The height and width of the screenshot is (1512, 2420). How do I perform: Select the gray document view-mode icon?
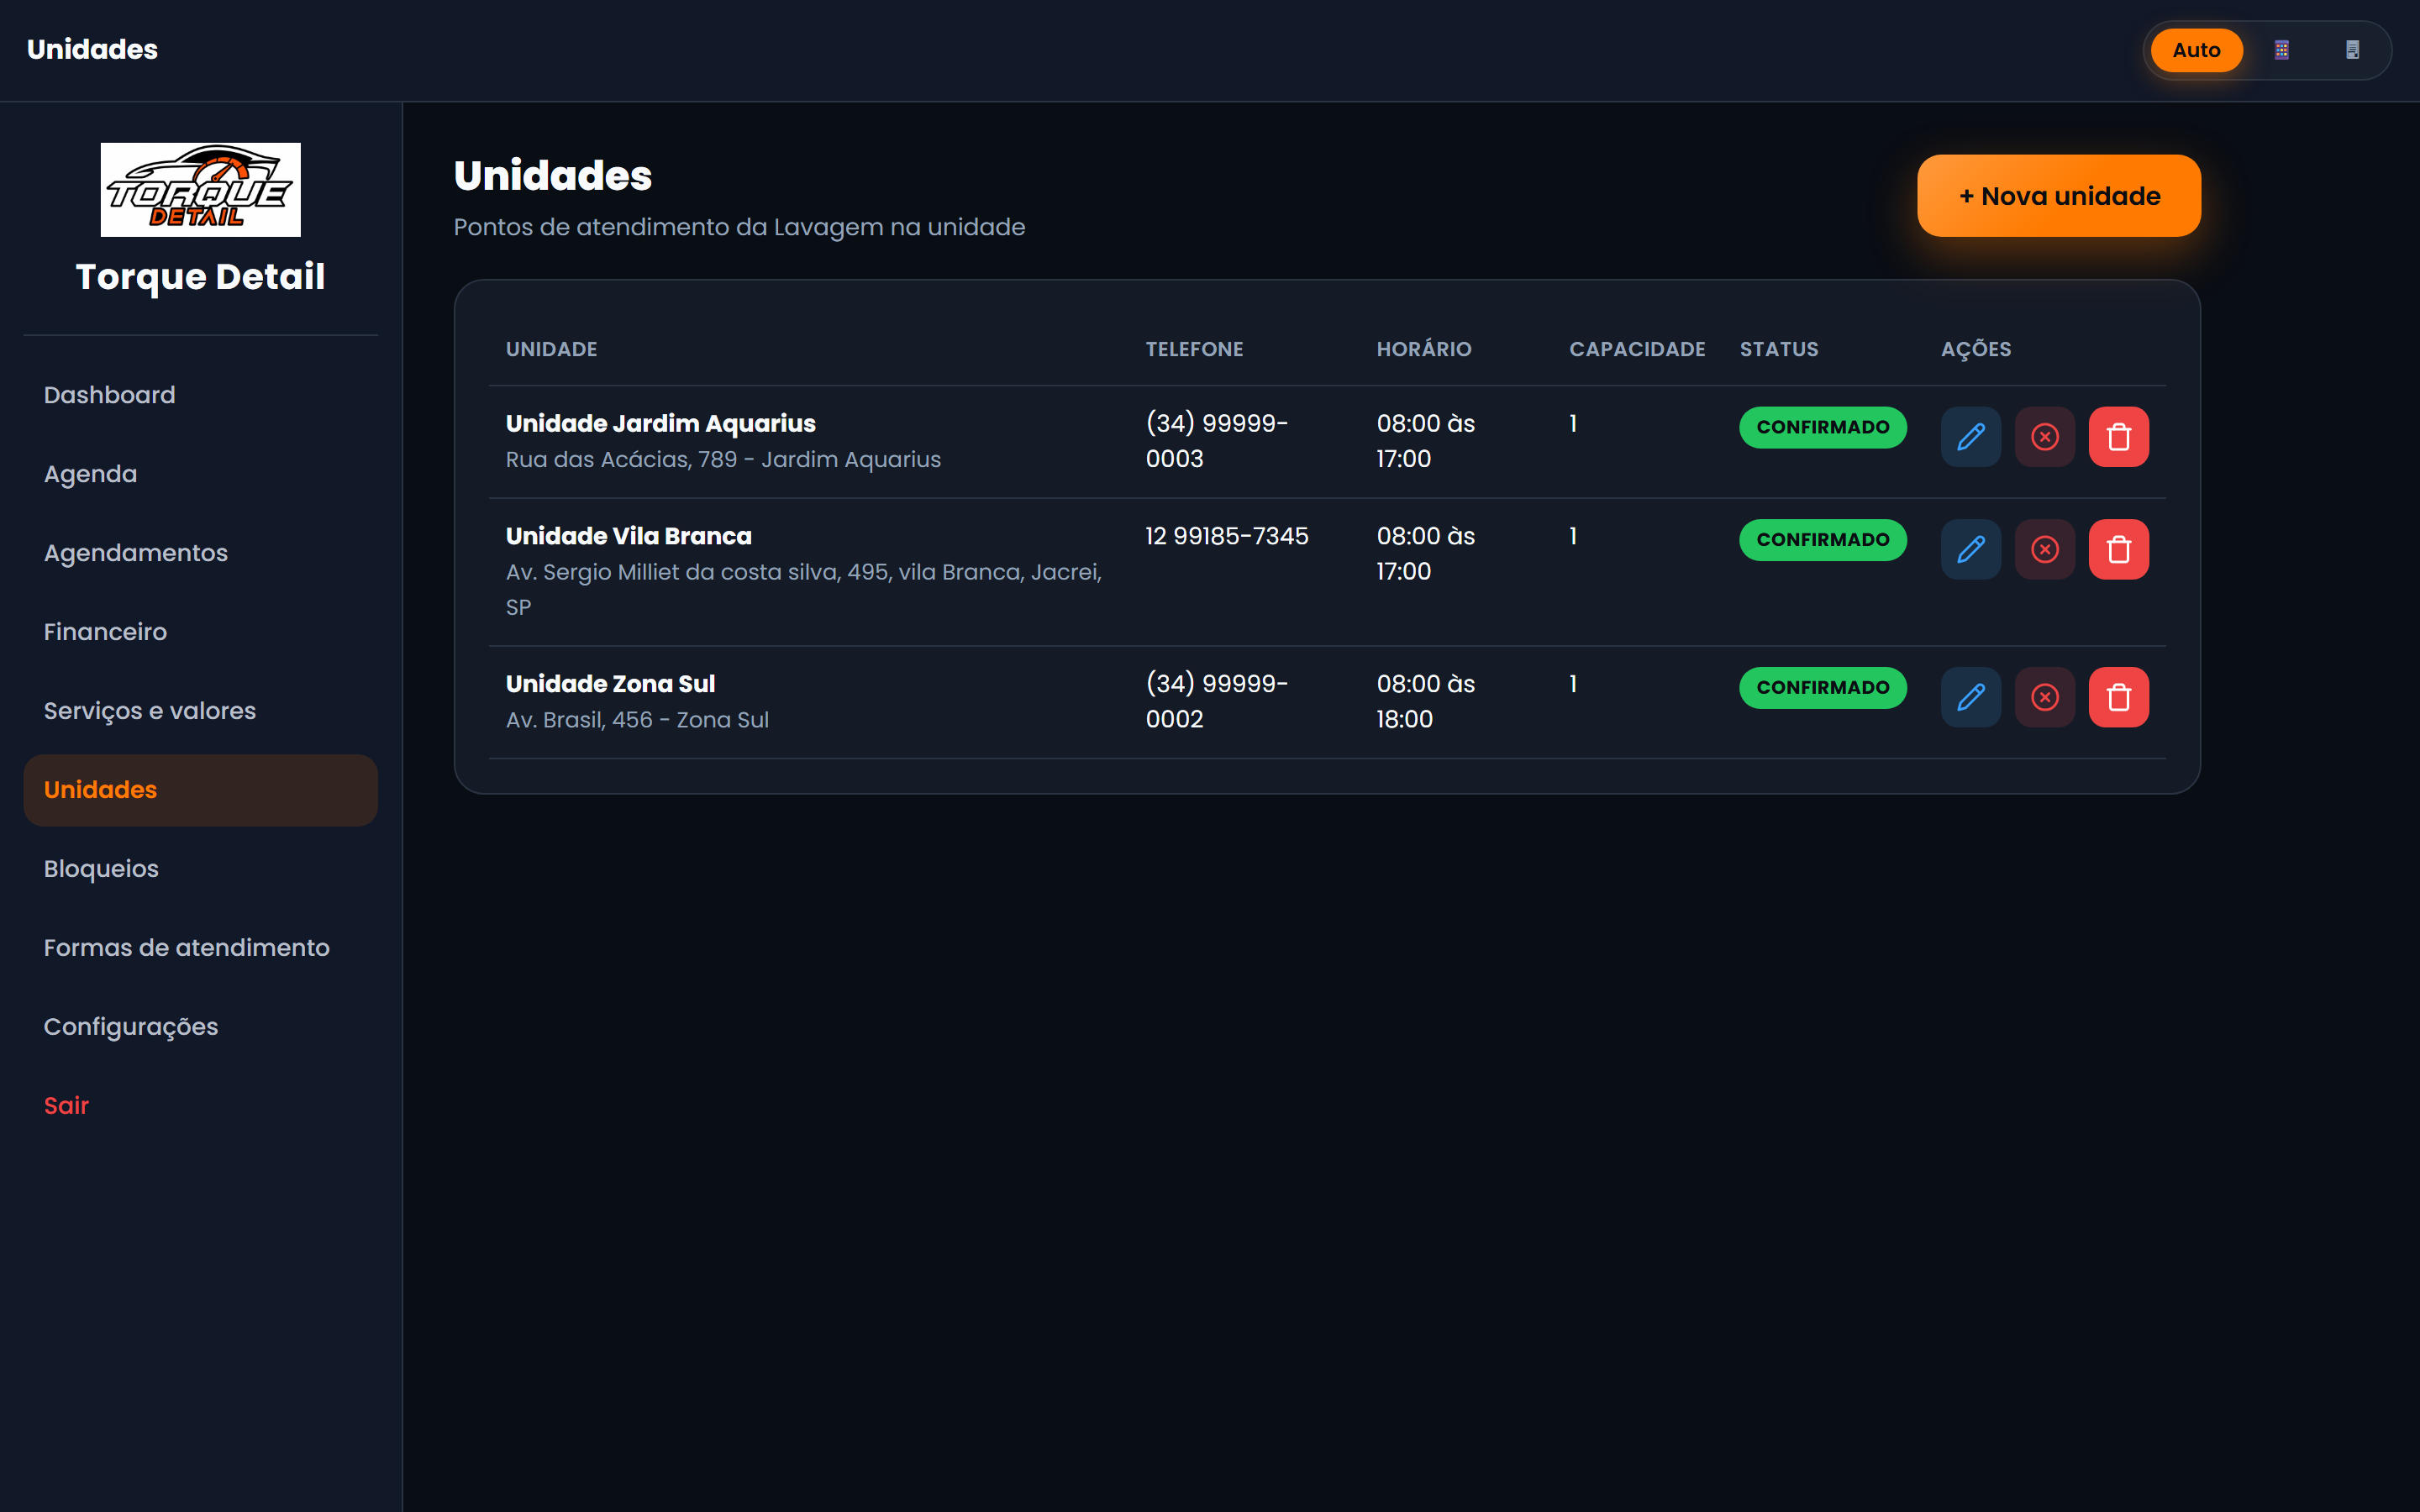pyautogui.click(x=2352, y=50)
